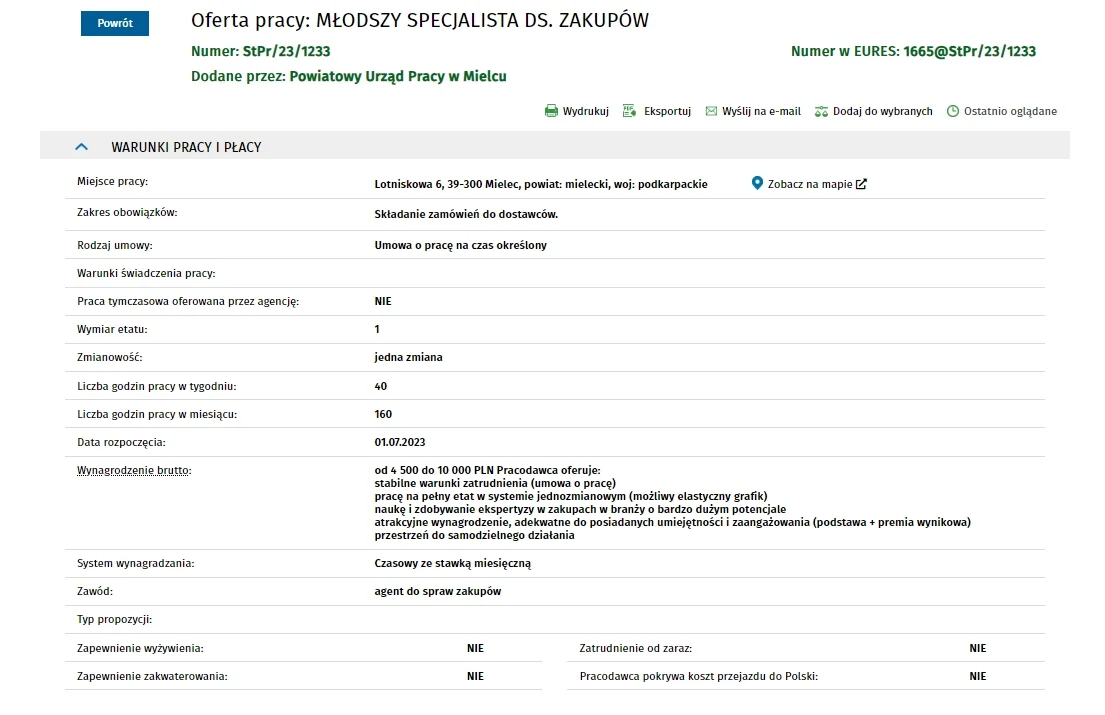
Task: Click the NIE value for Zatrudnienie od zaraz
Action: tap(977, 648)
